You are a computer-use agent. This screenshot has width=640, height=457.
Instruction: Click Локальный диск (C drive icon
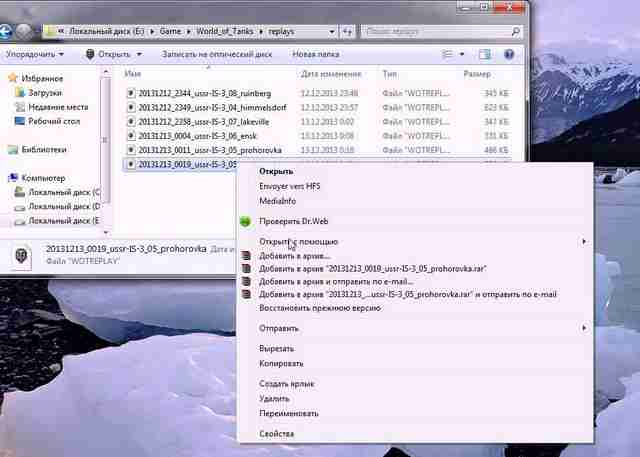20,192
